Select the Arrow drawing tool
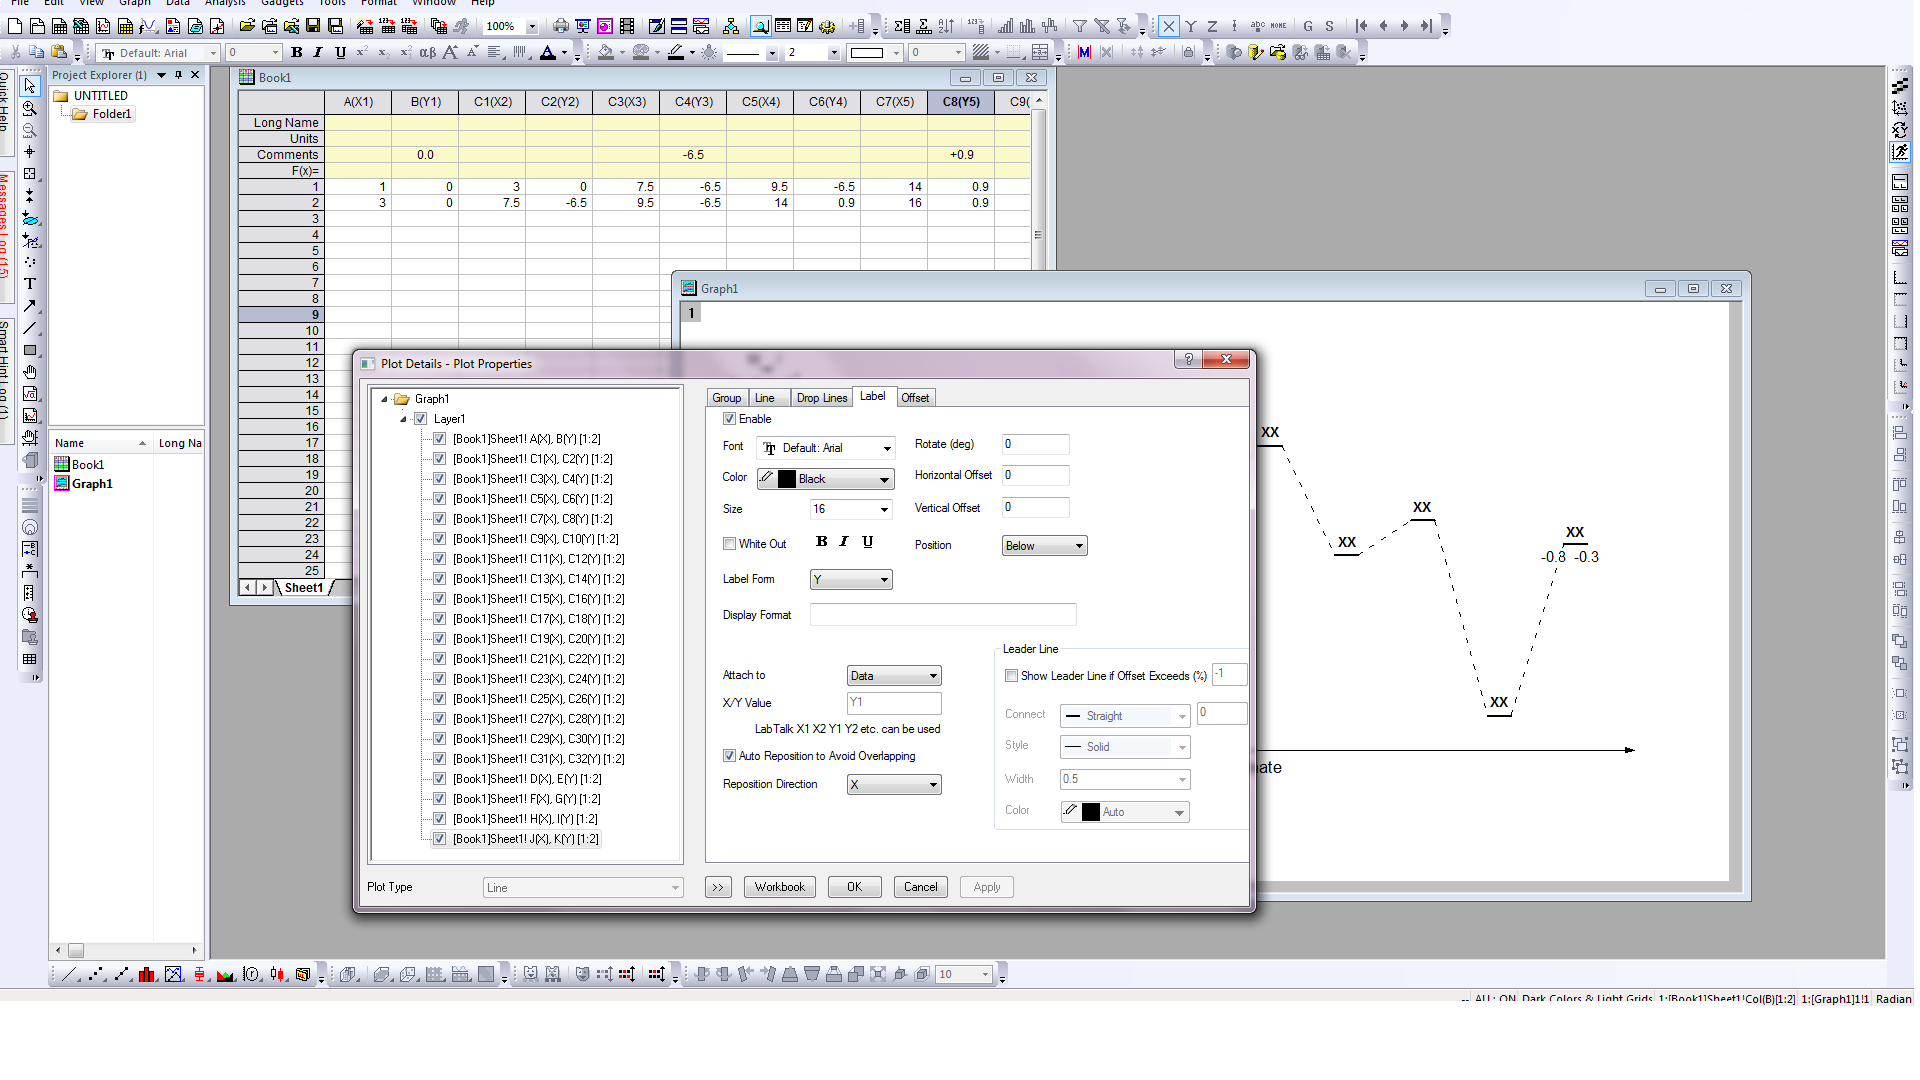Image resolution: width=1920 pixels, height=1080 pixels. [x=30, y=306]
